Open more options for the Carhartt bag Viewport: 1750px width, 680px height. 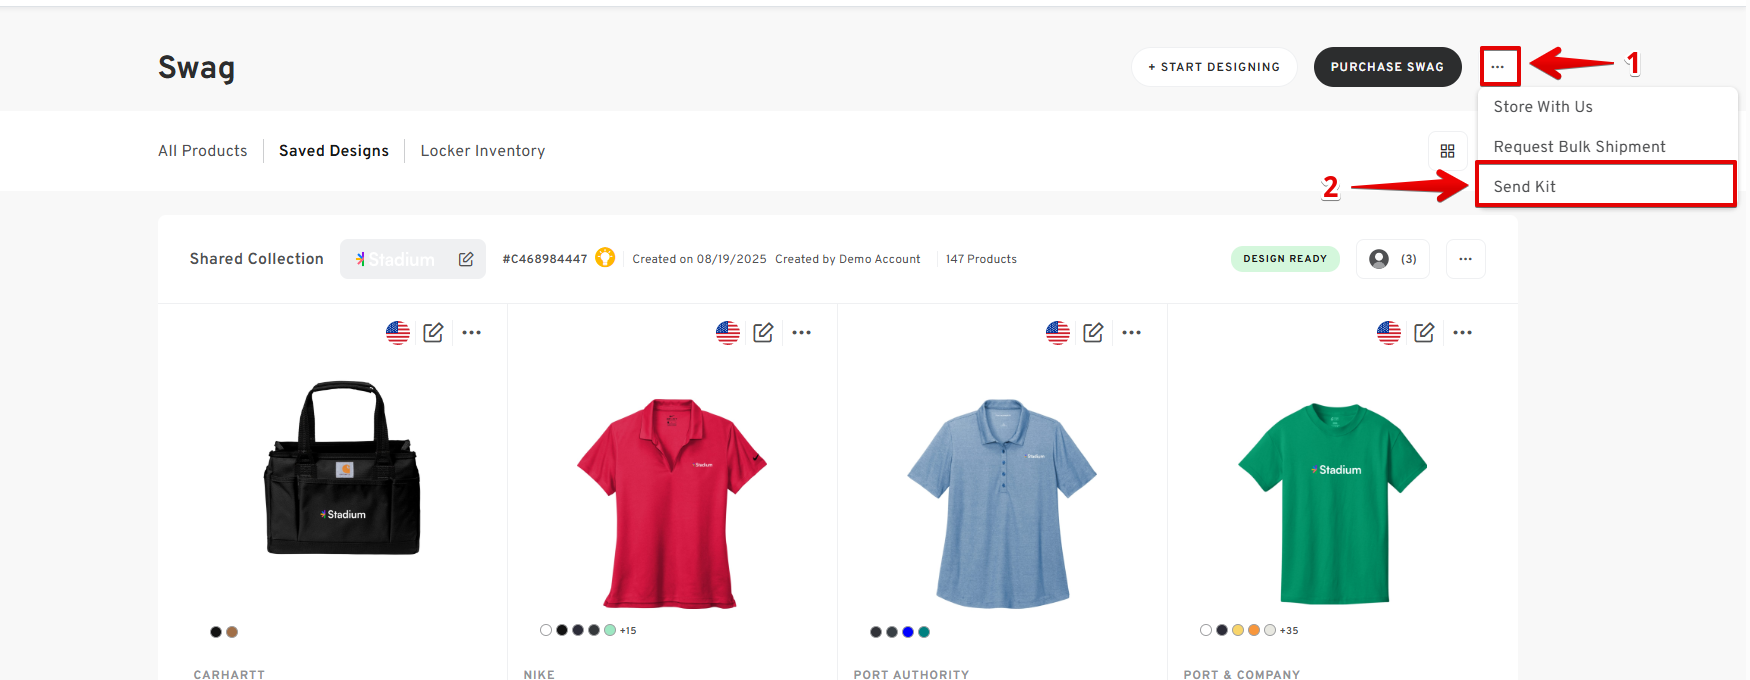[x=472, y=333]
